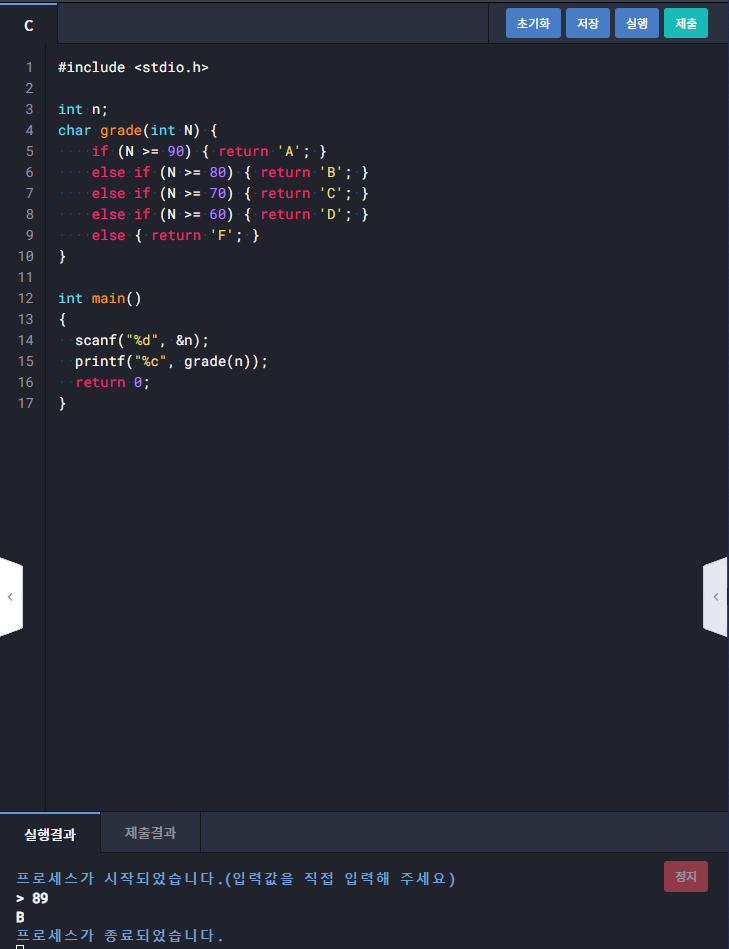Submit the solution with 제출 button
This screenshot has height=949, width=729.
(x=685, y=24)
